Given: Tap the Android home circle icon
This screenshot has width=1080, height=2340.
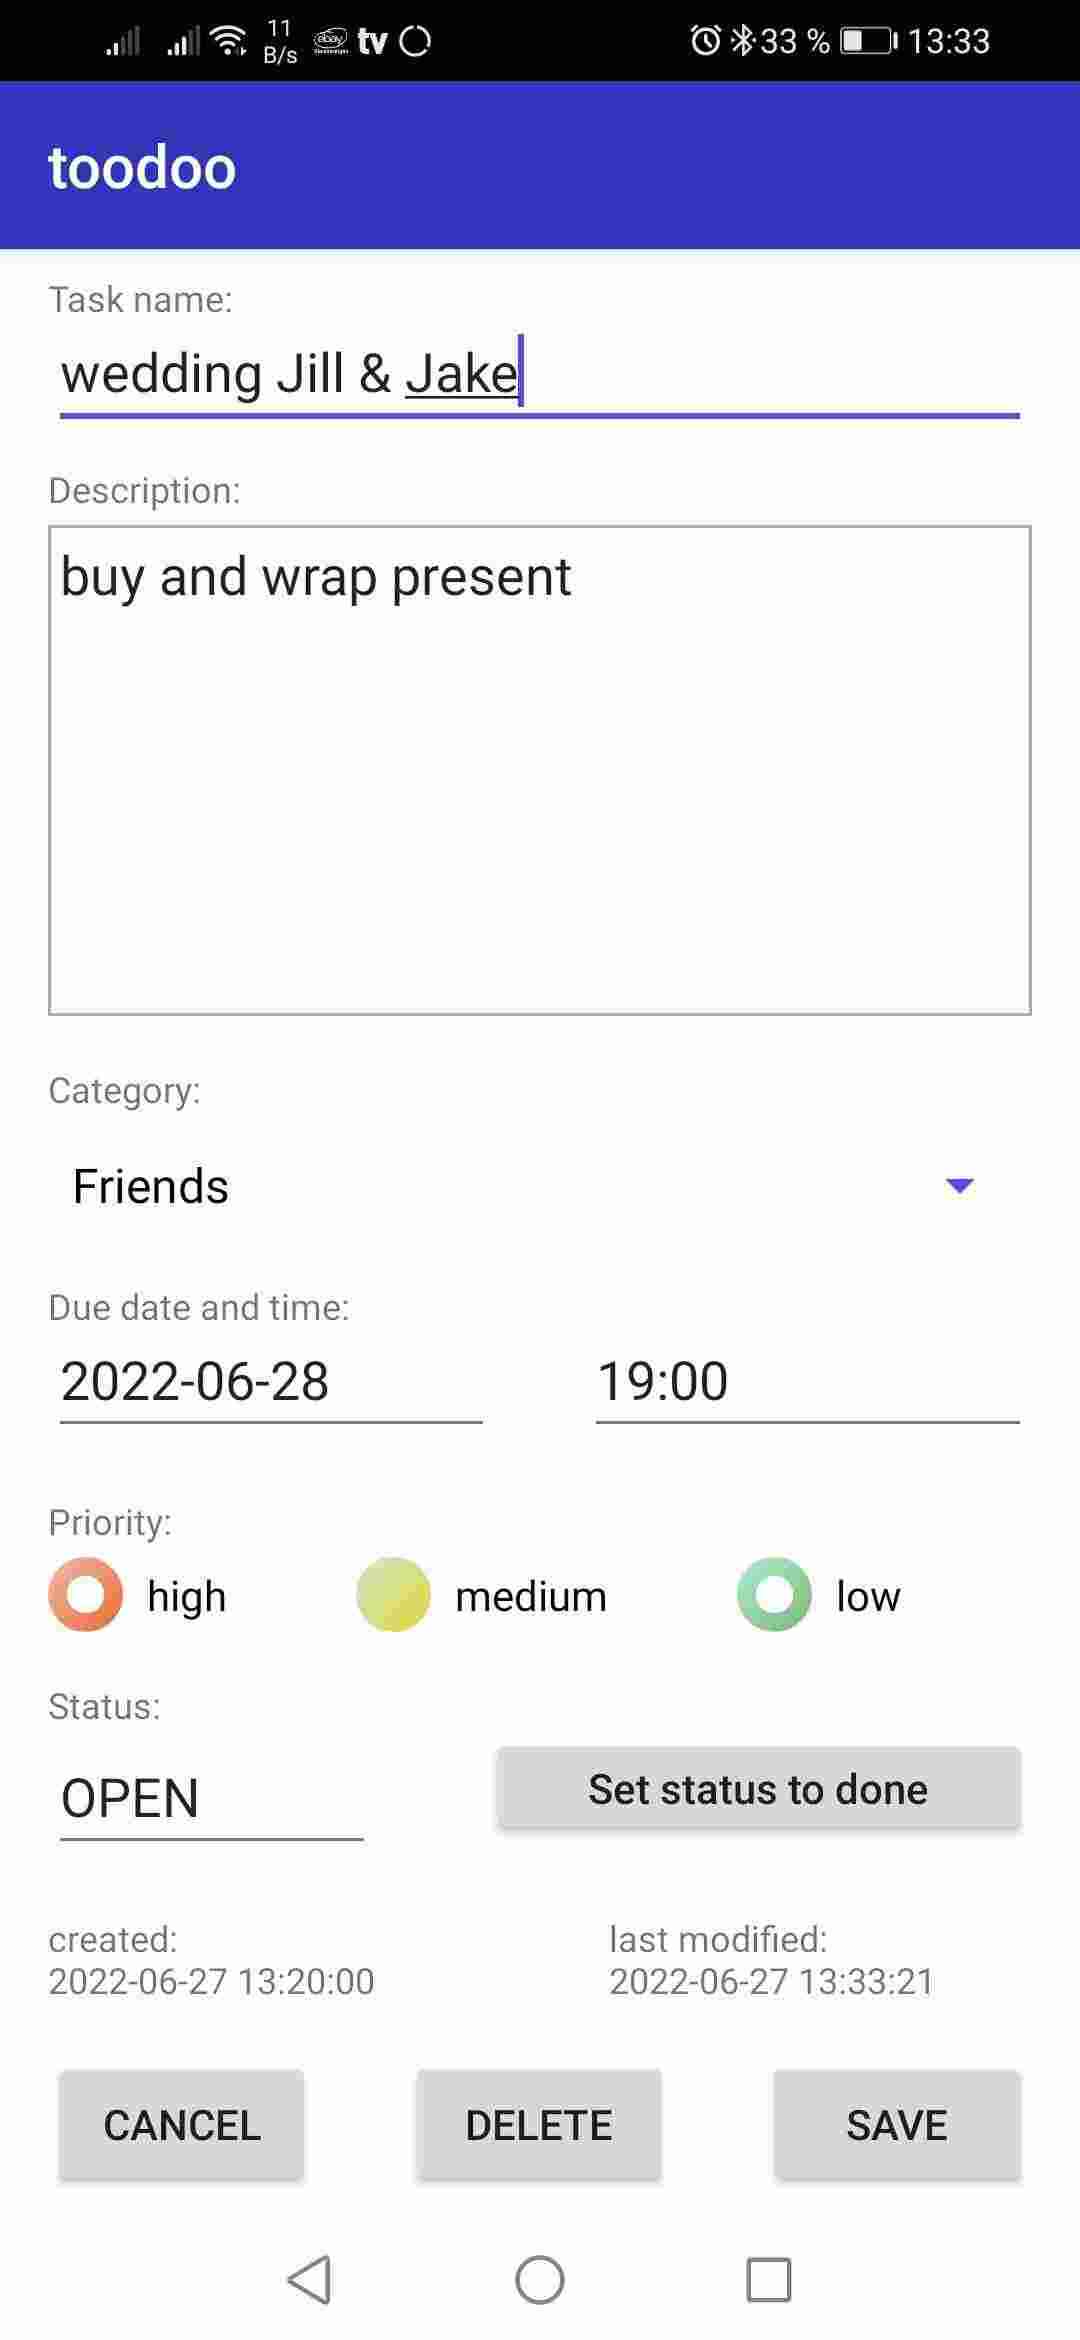Looking at the screenshot, I should coord(540,2280).
